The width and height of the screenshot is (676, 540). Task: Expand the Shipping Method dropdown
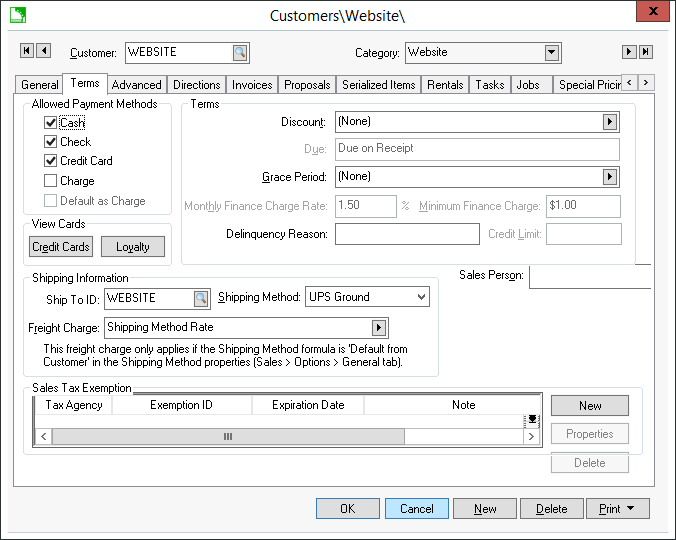pos(421,298)
